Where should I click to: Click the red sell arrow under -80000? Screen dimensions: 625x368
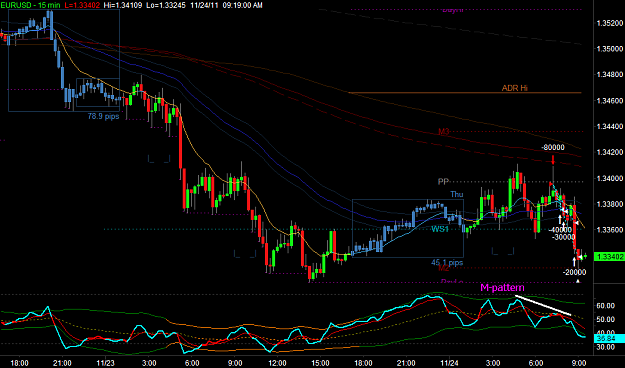(x=553, y=160)
